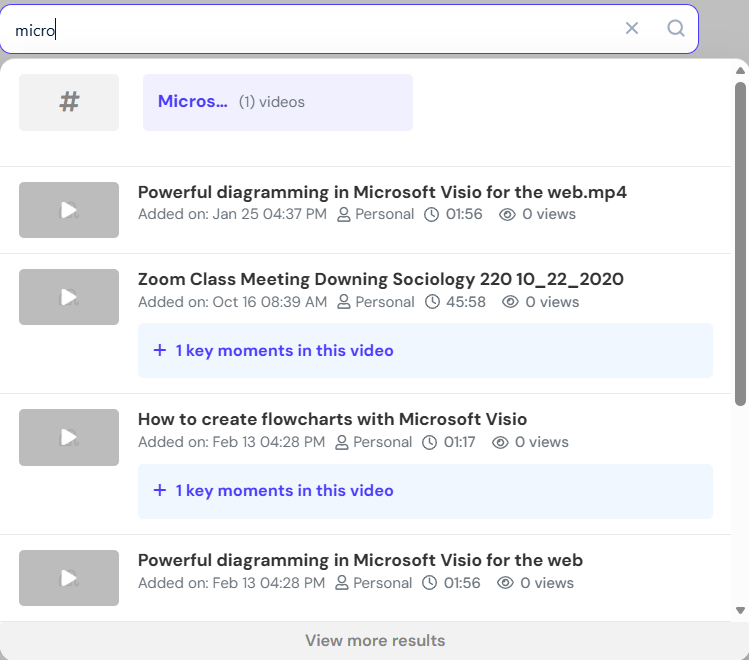The image size is (749, 660).
Task: Open 'Powerful diagramming in Microsoft Visio for the web' added Feb 13
Action: pyautogui.click(x=360, y=560)
